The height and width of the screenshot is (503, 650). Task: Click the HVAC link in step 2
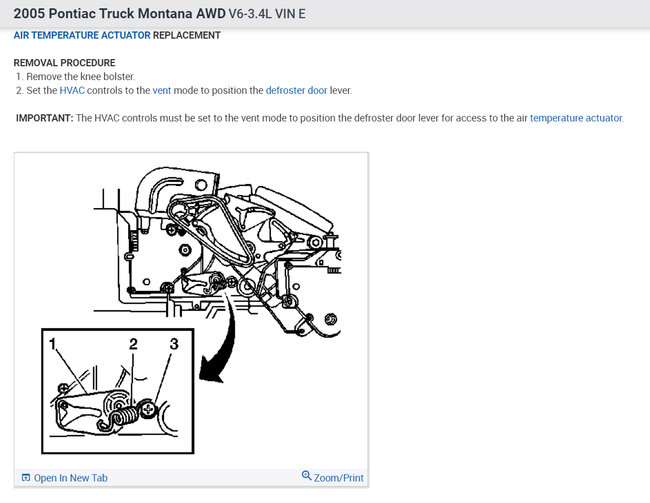tap(72, 90)
